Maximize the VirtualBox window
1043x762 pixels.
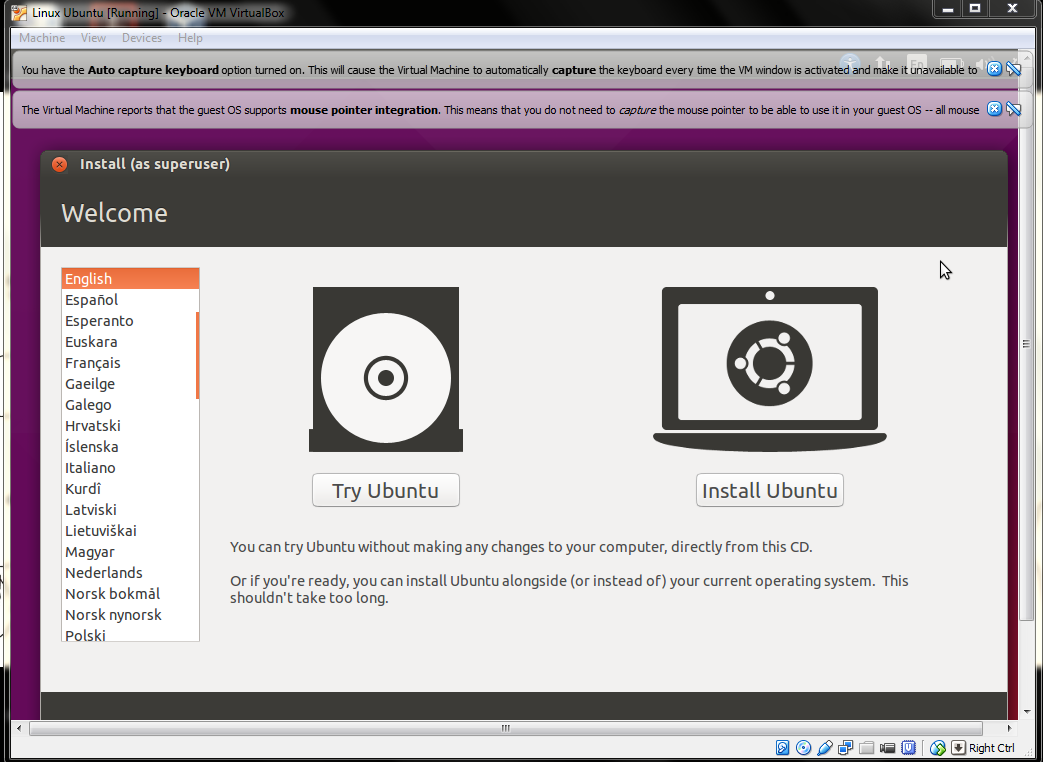pyautogui.click(x=975, y=9)
